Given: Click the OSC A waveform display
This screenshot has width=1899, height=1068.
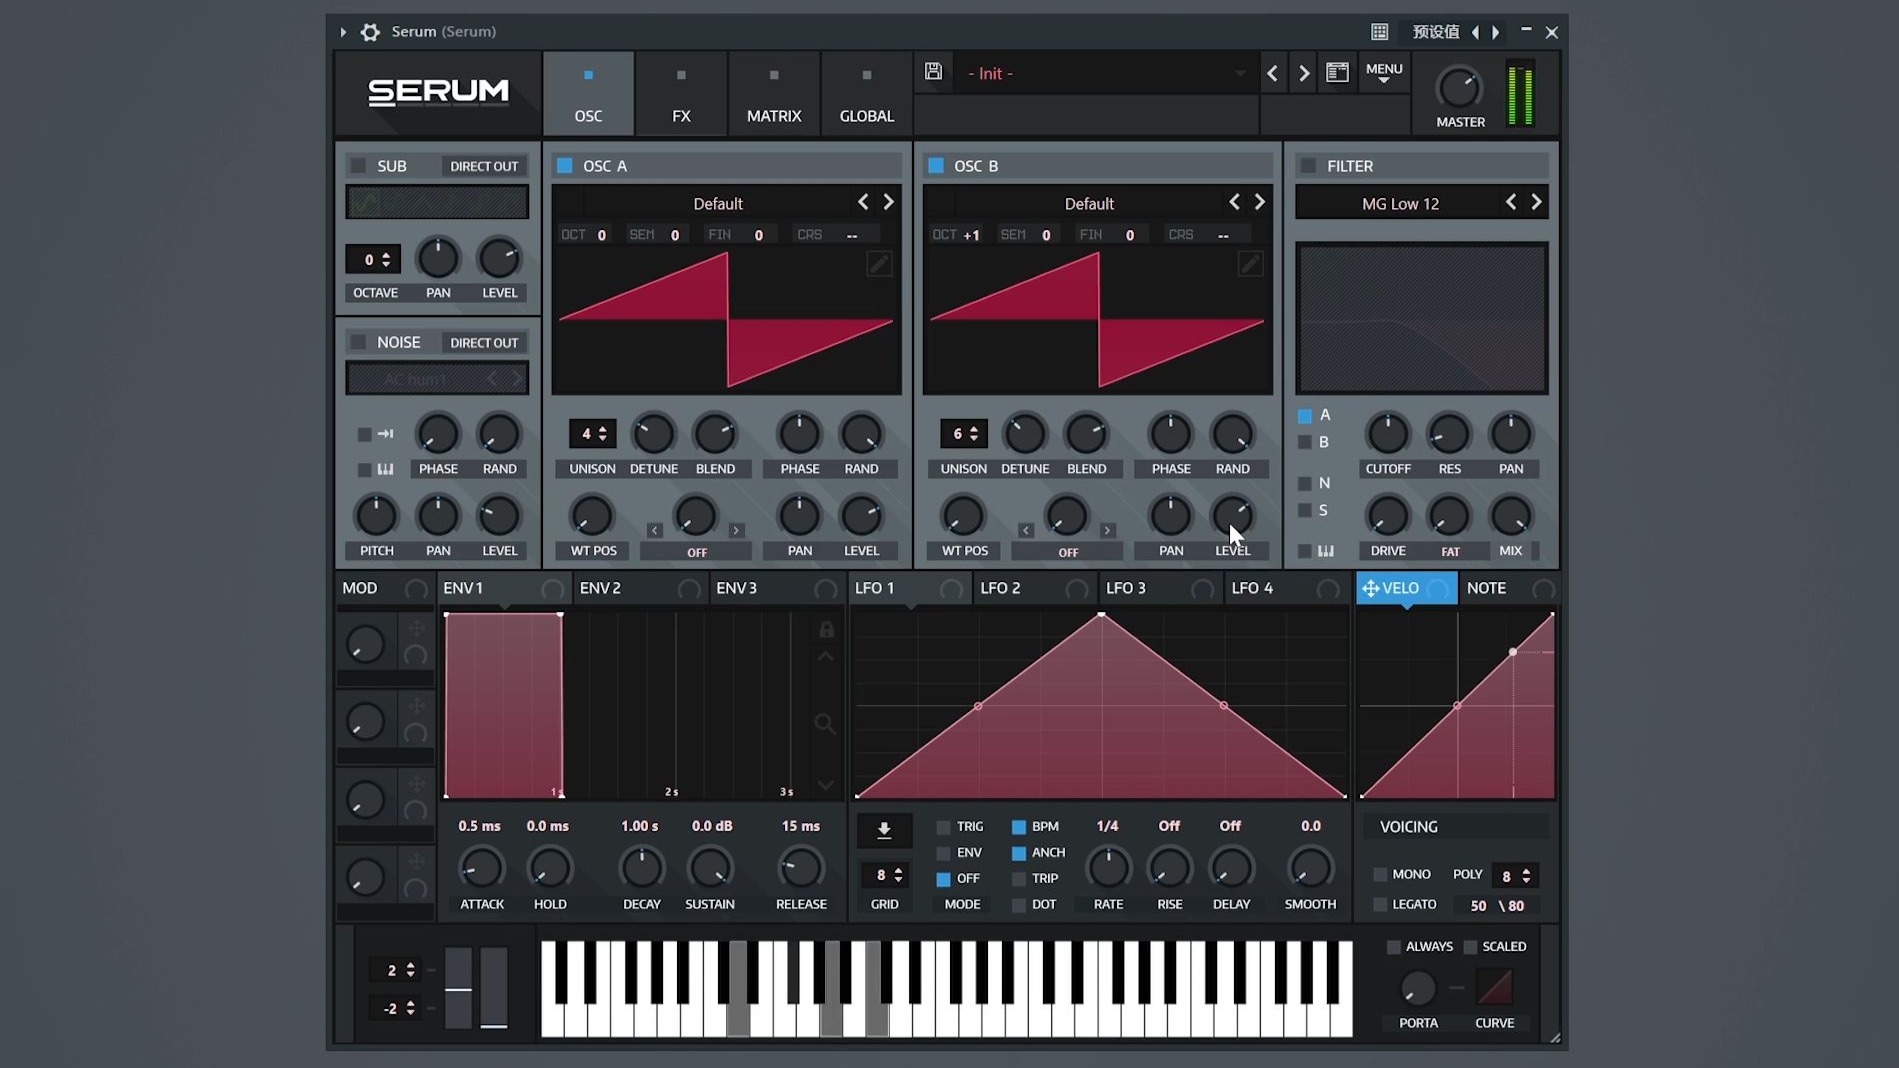Looking at the screenshot, I should (727, 319).
